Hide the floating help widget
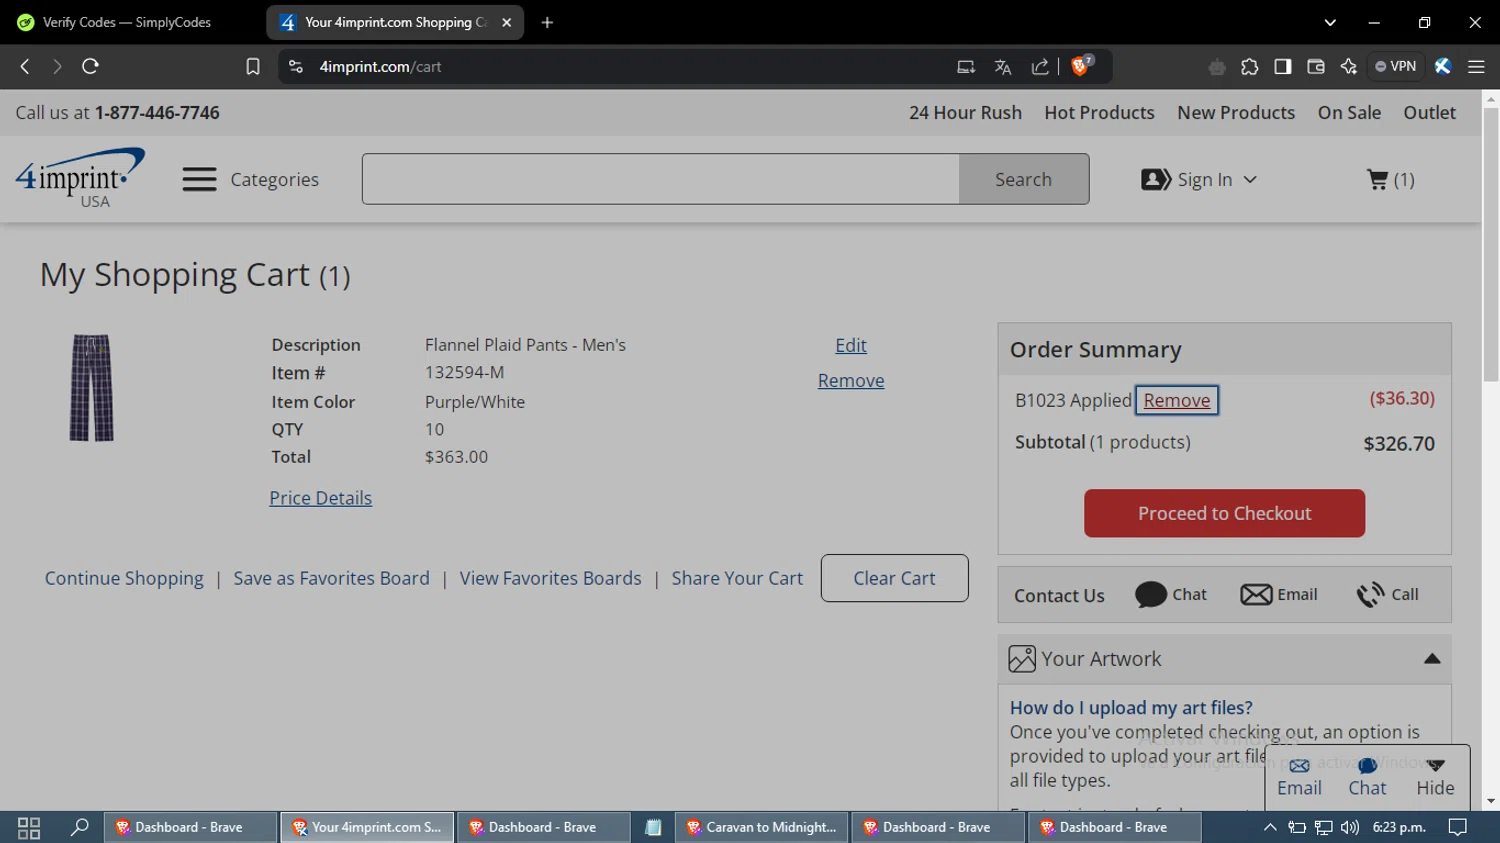 tap(1435, 777)
